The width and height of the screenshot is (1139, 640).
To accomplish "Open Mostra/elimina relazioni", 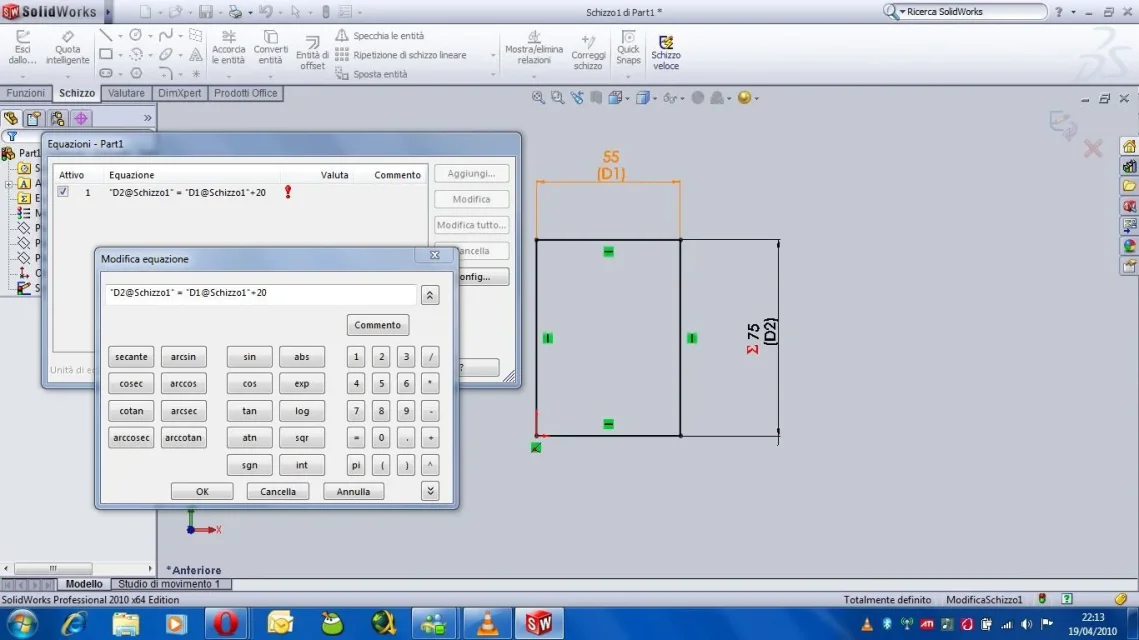I will (534, 47).
